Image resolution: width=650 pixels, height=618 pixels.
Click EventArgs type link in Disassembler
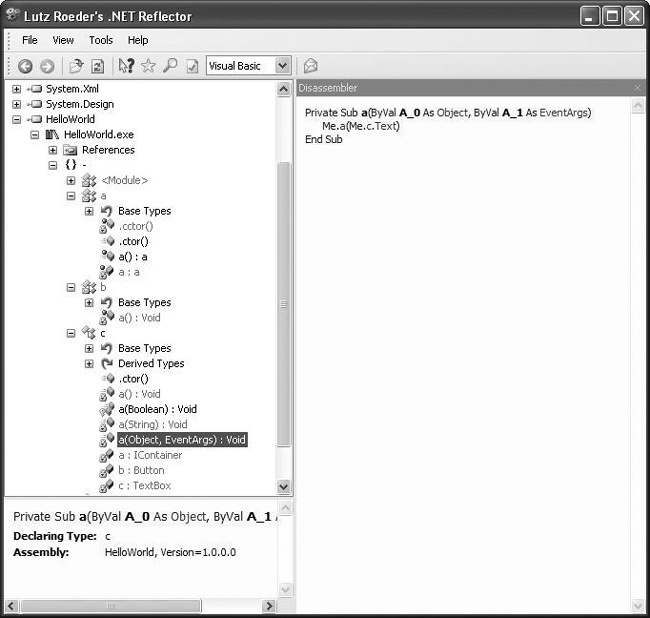coord(564,113)
